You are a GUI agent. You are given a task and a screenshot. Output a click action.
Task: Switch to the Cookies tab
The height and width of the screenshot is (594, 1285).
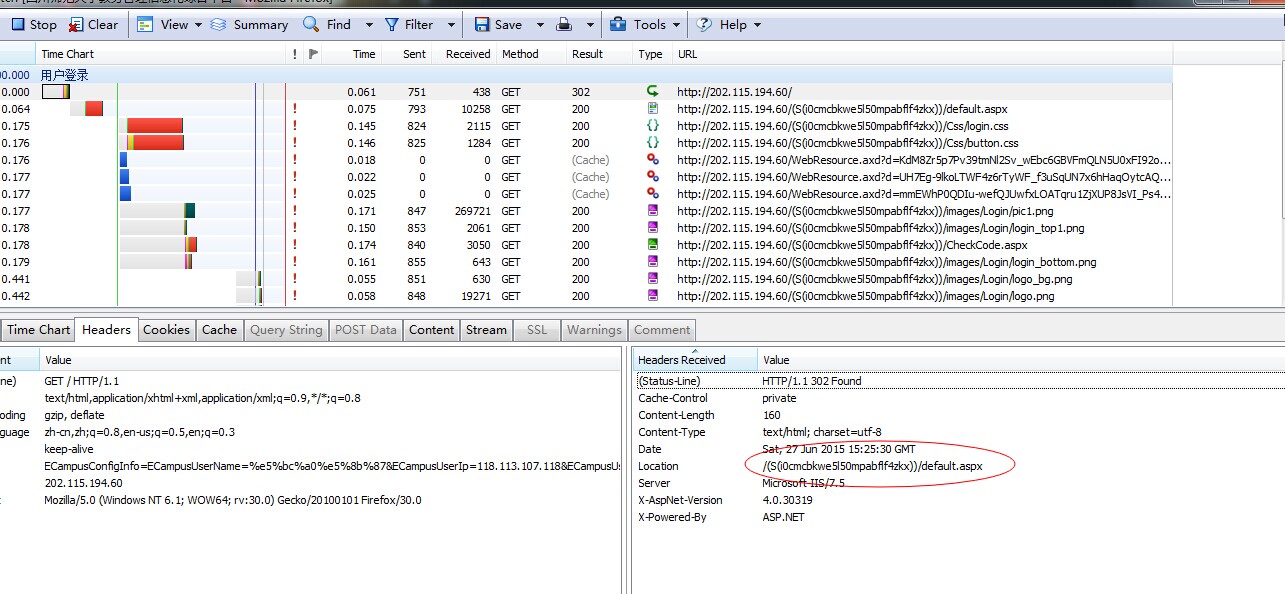166,330
